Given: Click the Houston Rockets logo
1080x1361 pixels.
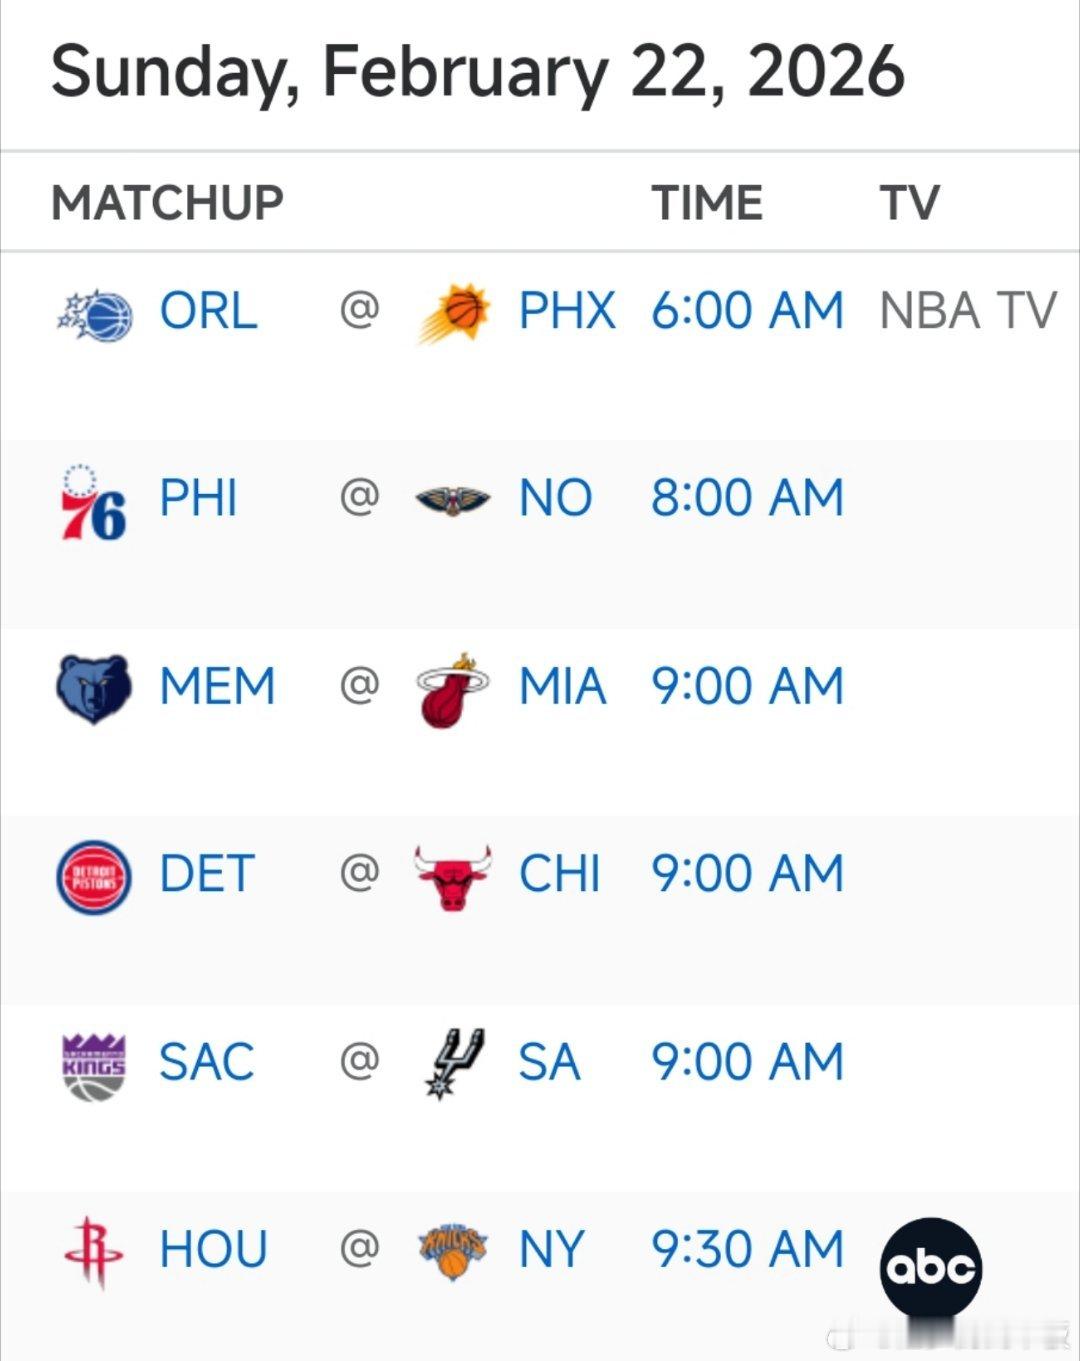Looking at the screenshot, I should tap(93, 1253).
